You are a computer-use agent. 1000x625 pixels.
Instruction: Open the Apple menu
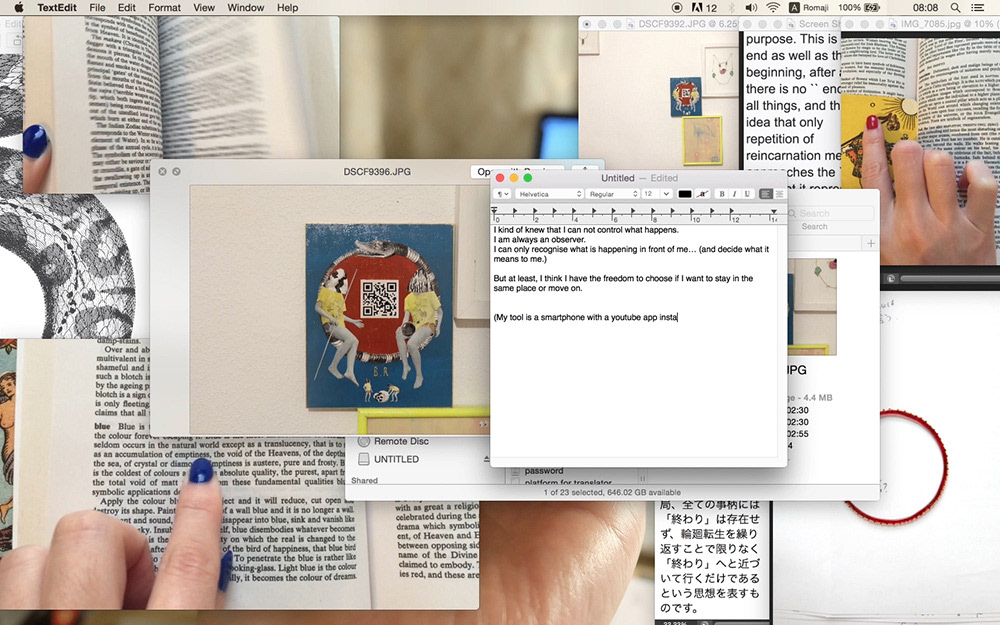(18, 8)
